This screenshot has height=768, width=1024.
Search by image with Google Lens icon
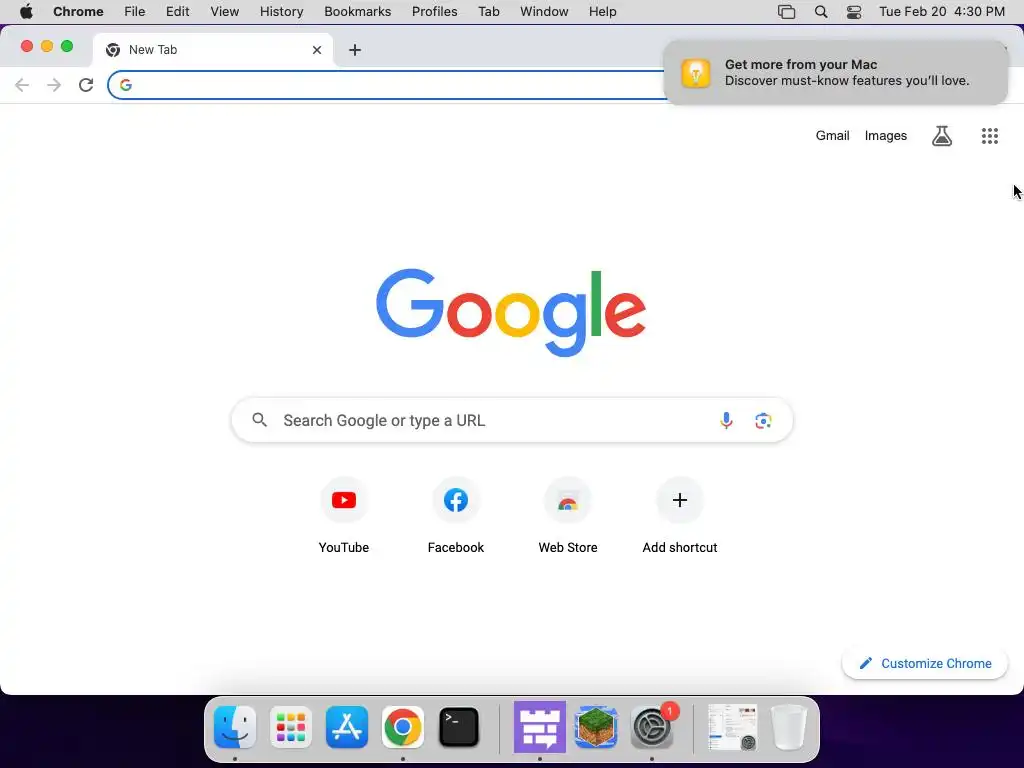pos(763,421)
